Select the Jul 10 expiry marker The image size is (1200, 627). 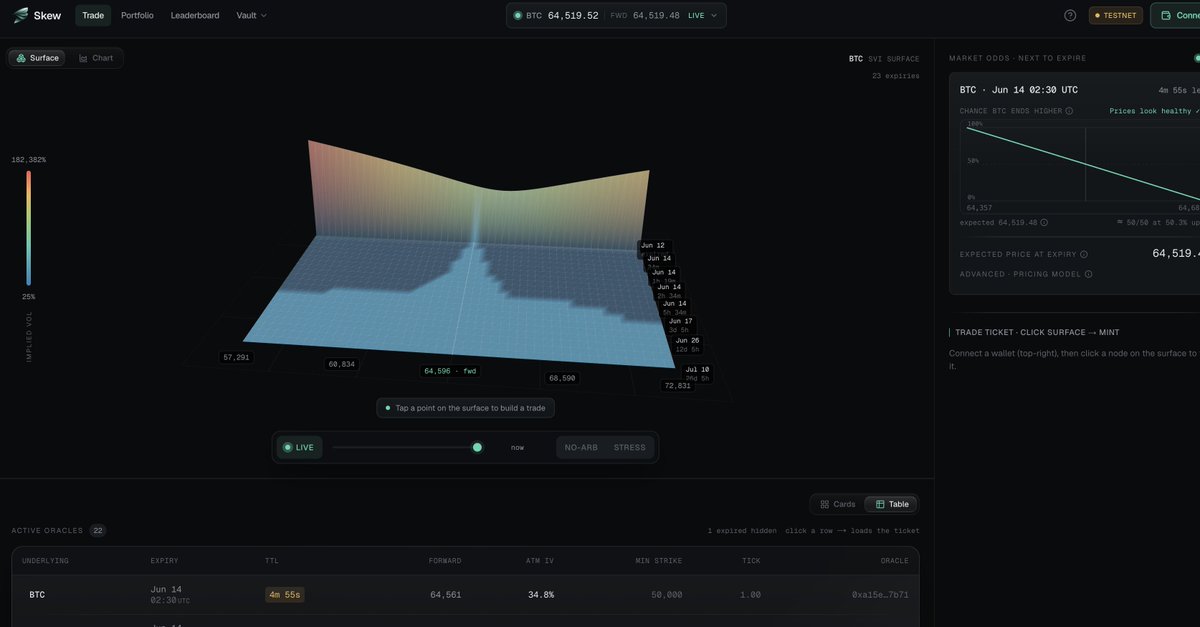[697, 373]
